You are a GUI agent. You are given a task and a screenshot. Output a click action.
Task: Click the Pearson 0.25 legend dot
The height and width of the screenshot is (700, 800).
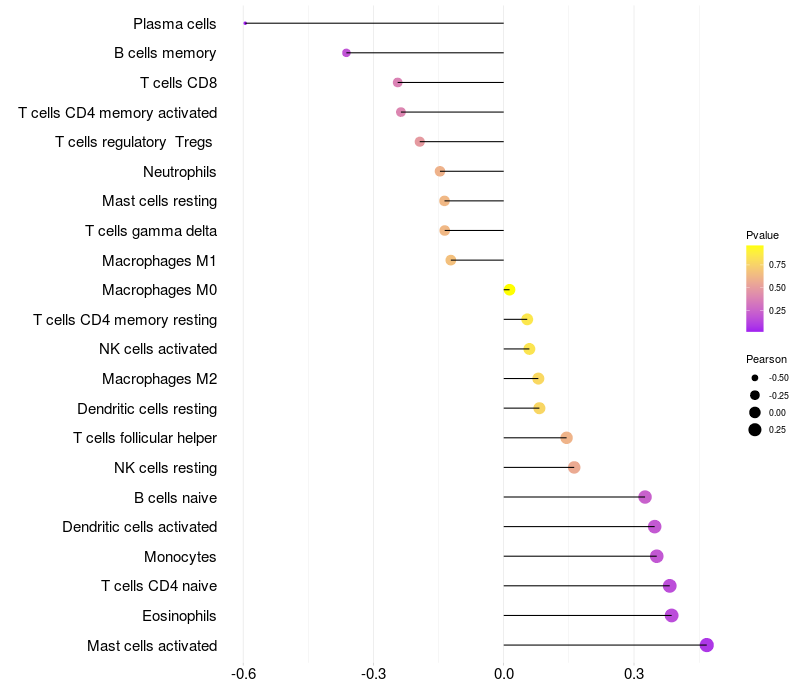coord(755,430)
